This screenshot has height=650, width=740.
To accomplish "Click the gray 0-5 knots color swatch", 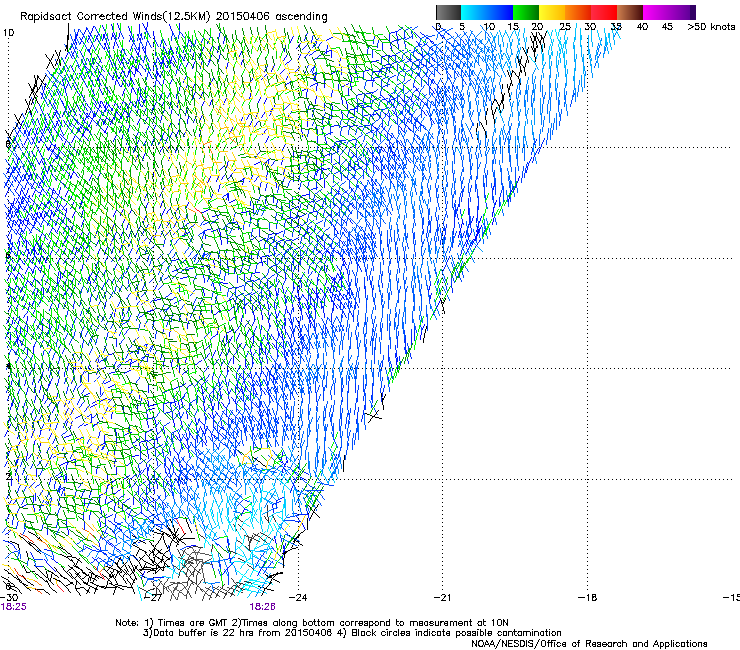I will click(448, 12).
